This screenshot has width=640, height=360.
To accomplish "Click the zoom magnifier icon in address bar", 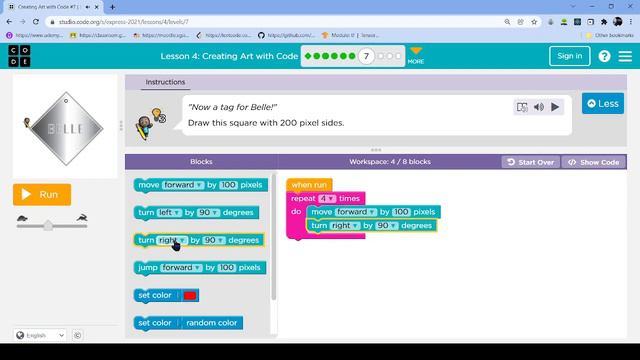I will coord(507,22).
